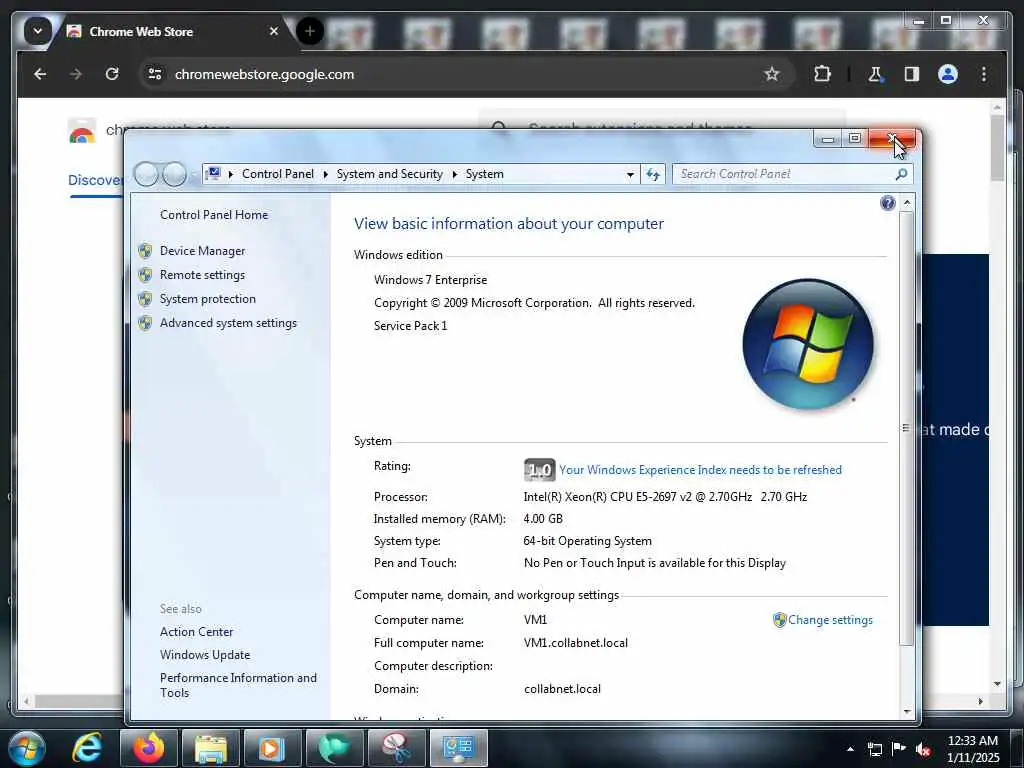1024x768 pixels.
Task: Open Chrome tab search dropdown
Action: click(38, 31)
